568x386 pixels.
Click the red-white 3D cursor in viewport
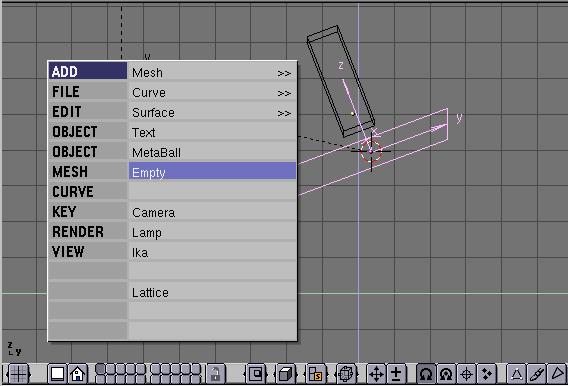click(371, 151)
